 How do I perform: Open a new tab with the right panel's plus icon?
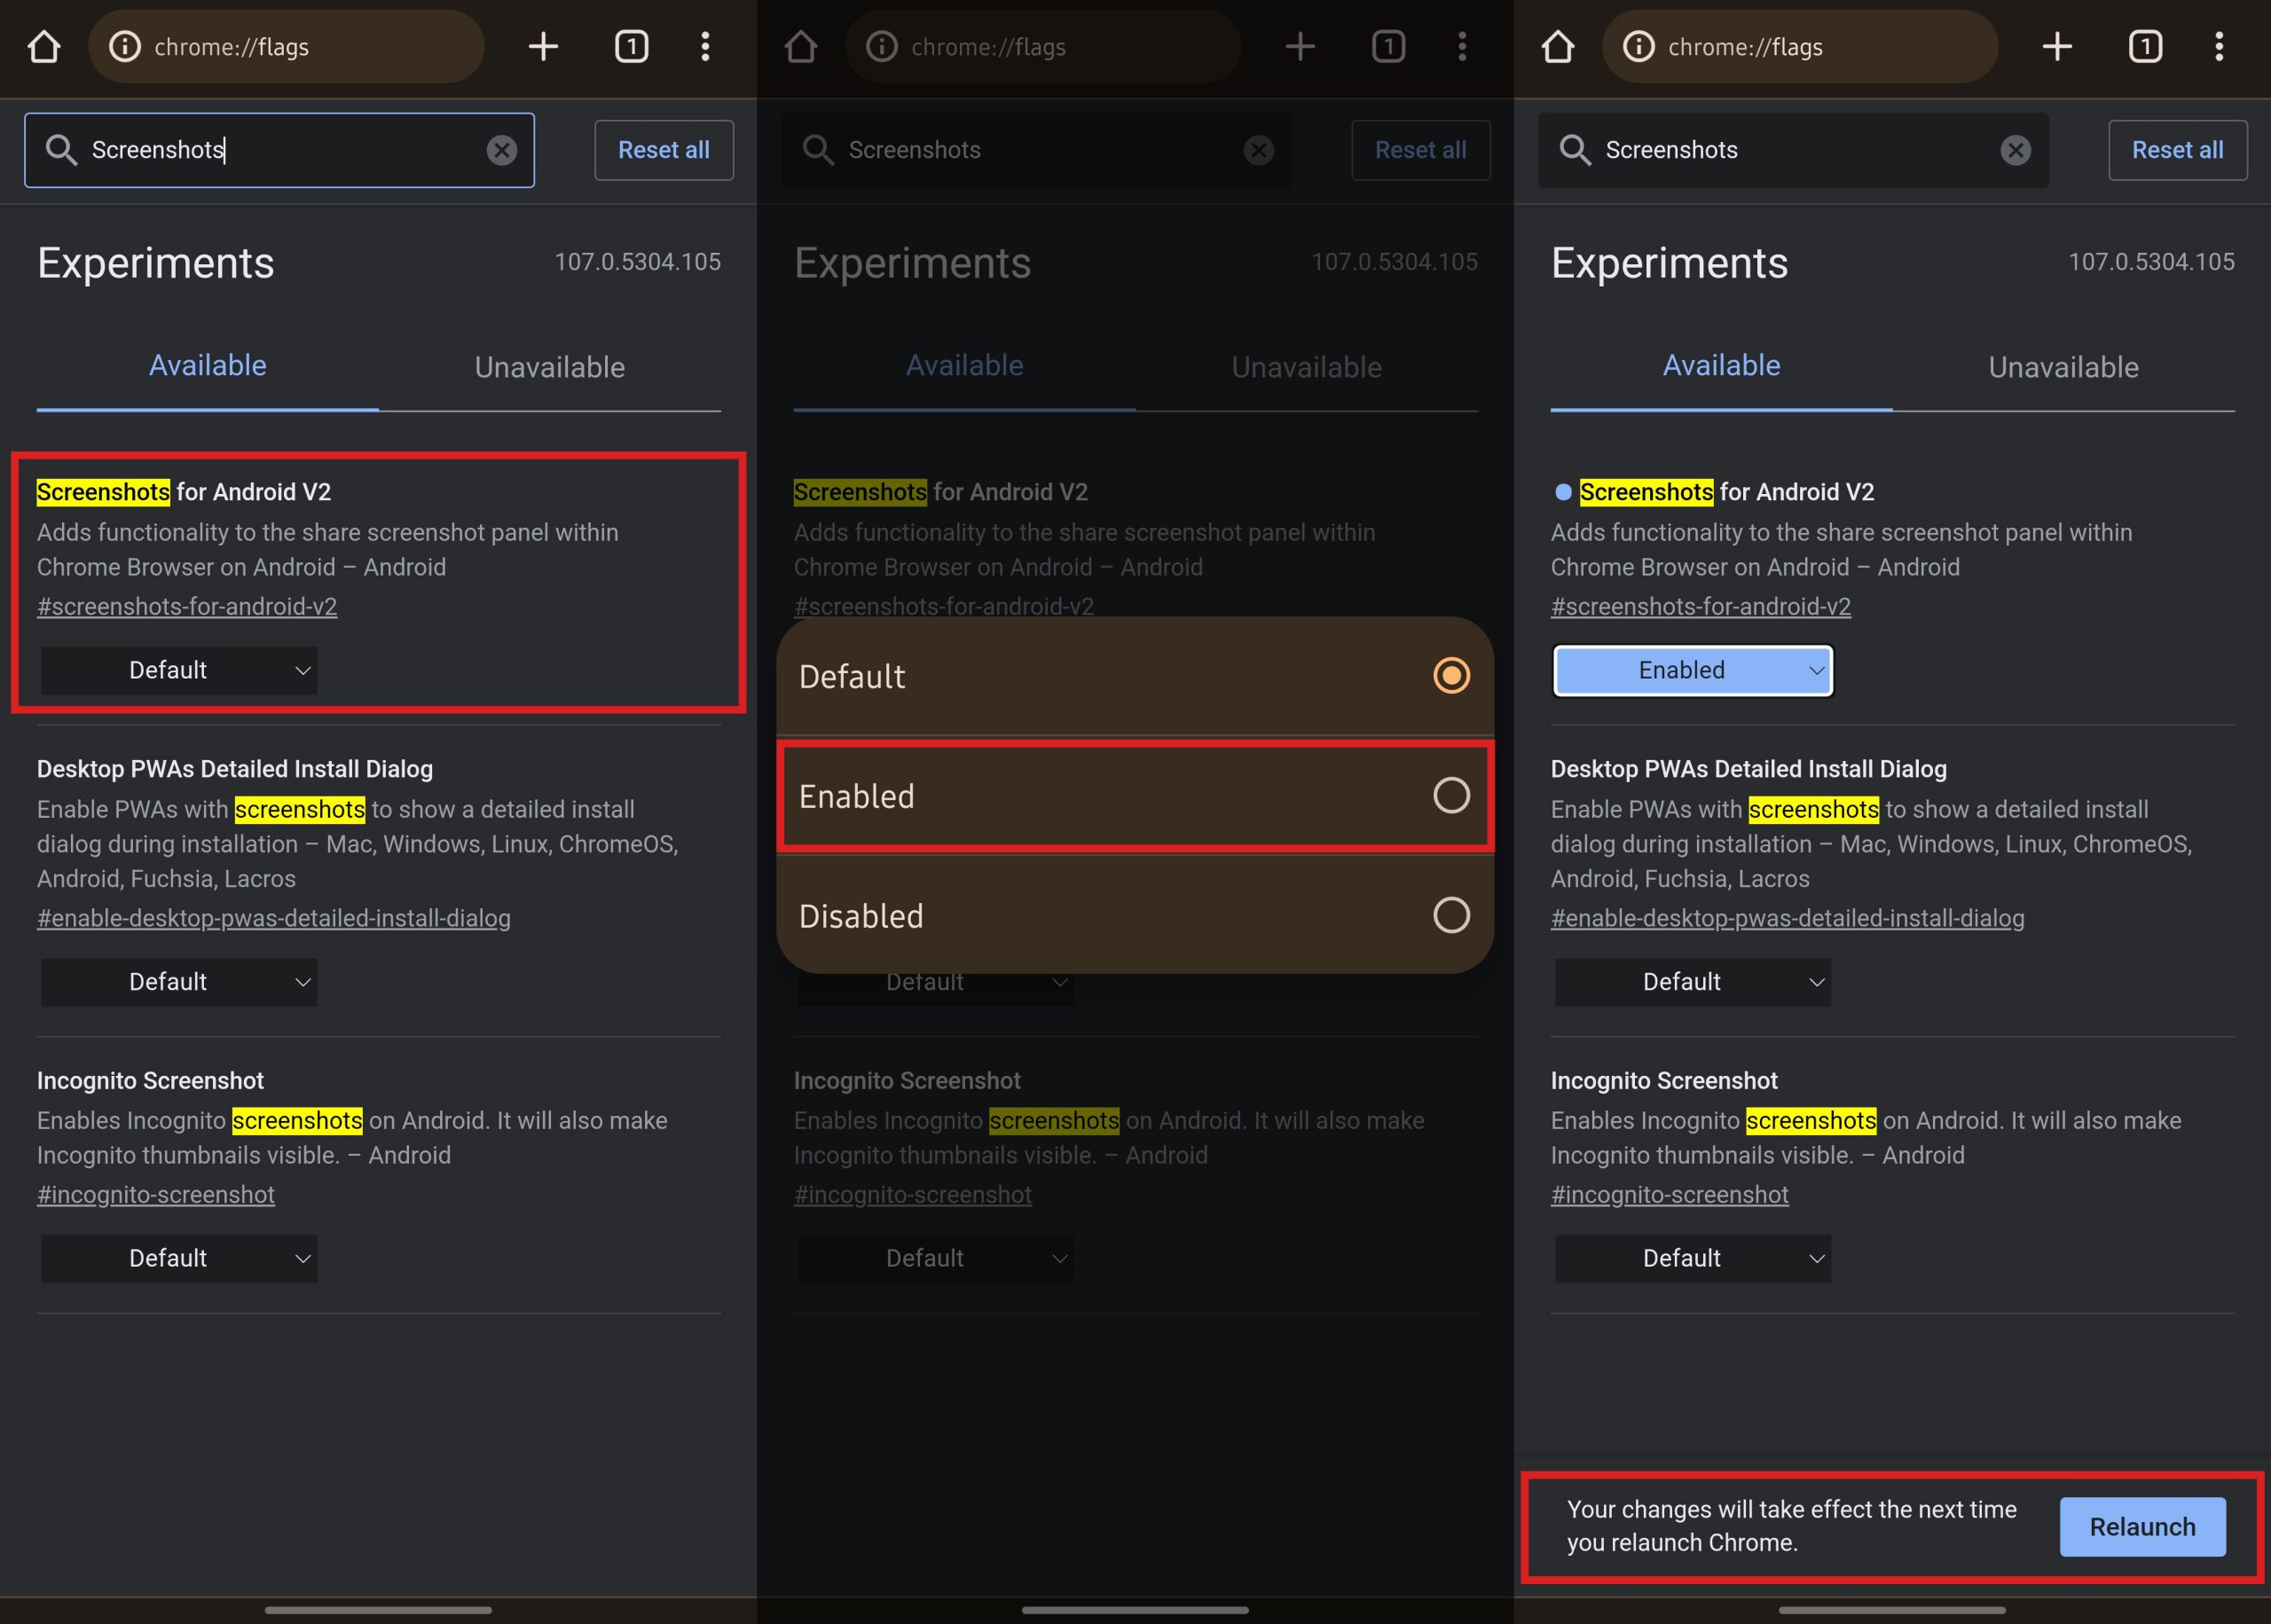[x=2056, y=46]
